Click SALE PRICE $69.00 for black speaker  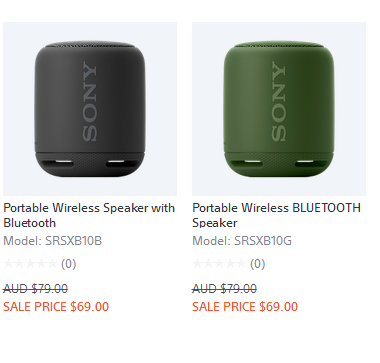coord(56,306)
